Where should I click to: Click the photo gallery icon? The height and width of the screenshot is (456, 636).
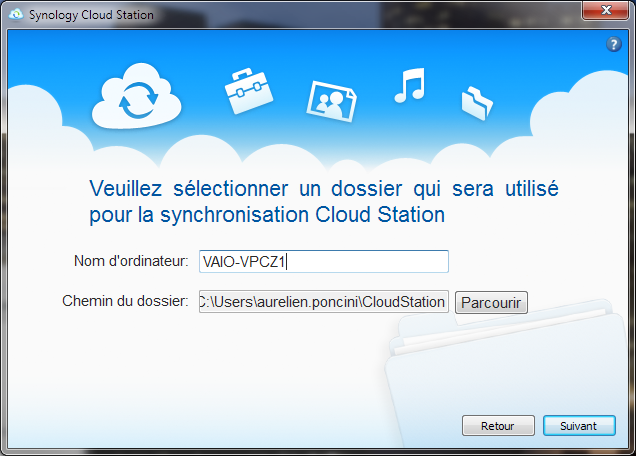coord(330,96)
